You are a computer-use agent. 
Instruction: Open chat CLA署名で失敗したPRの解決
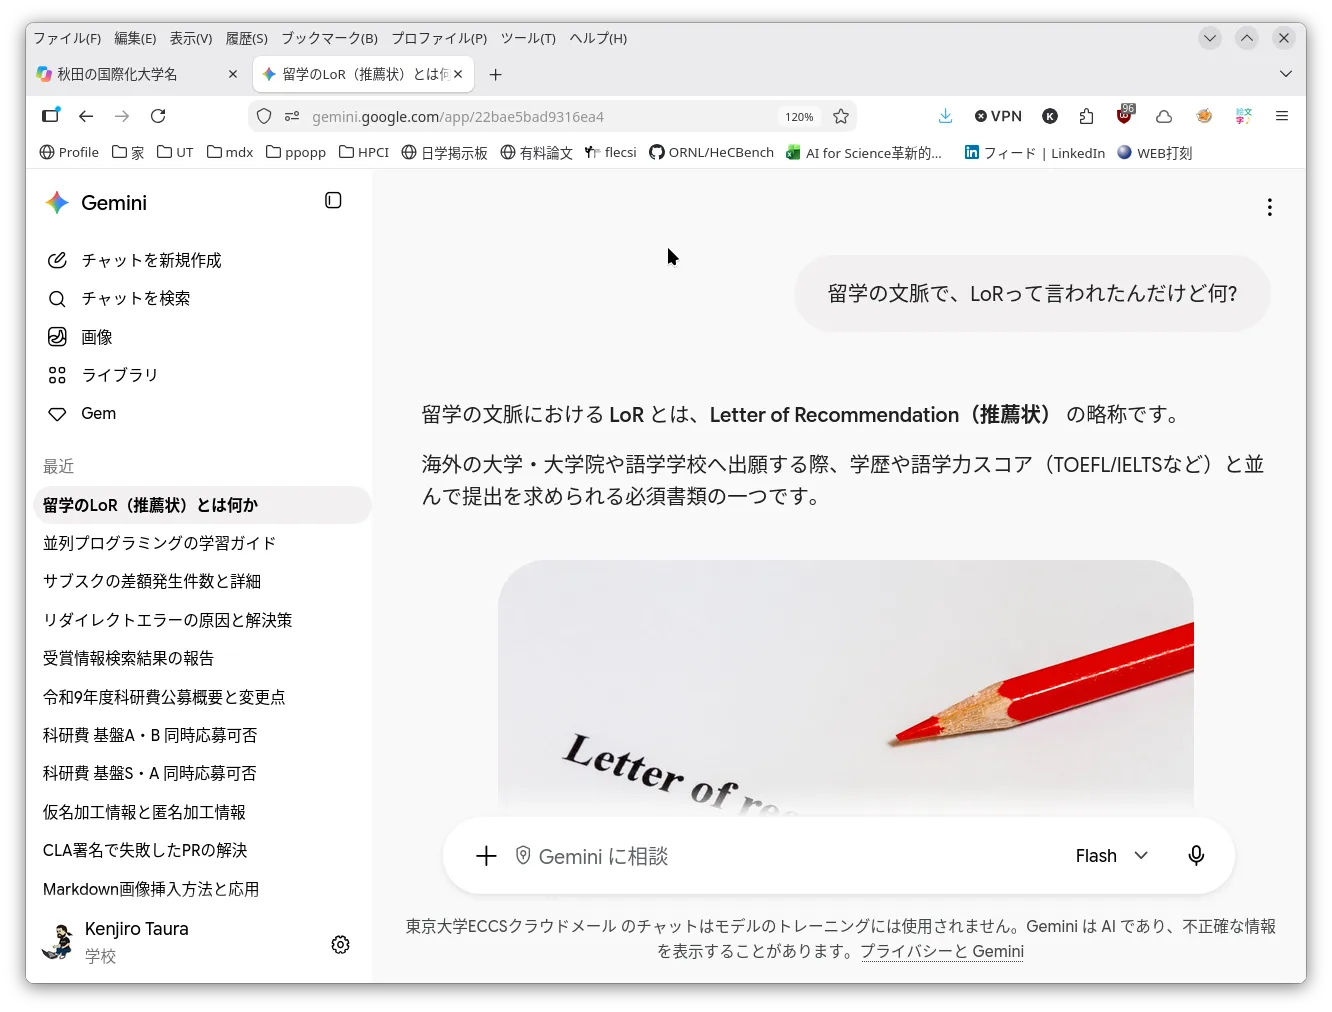coord(203,850)
